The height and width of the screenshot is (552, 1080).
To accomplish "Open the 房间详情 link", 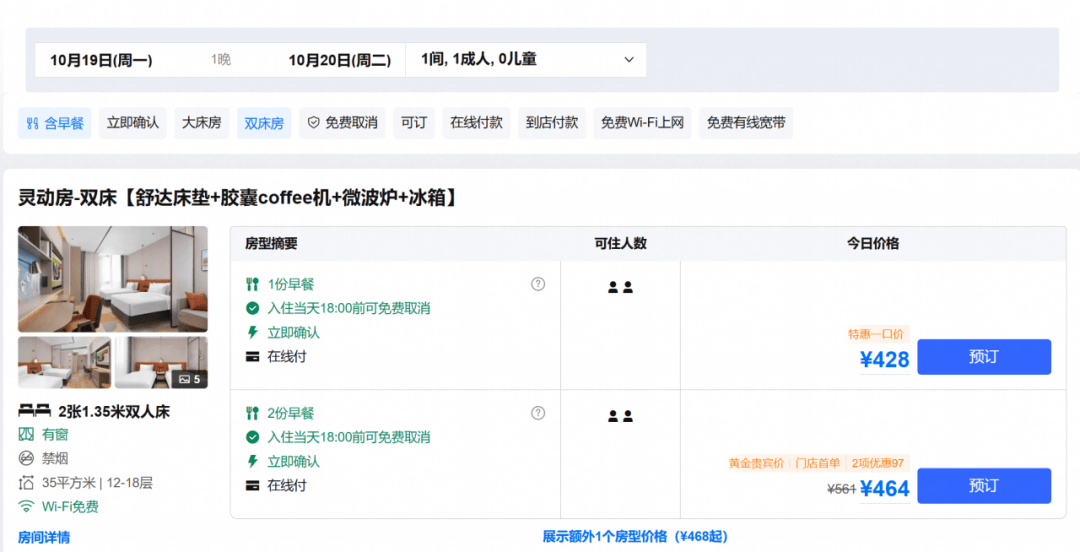I will (44, 538).
